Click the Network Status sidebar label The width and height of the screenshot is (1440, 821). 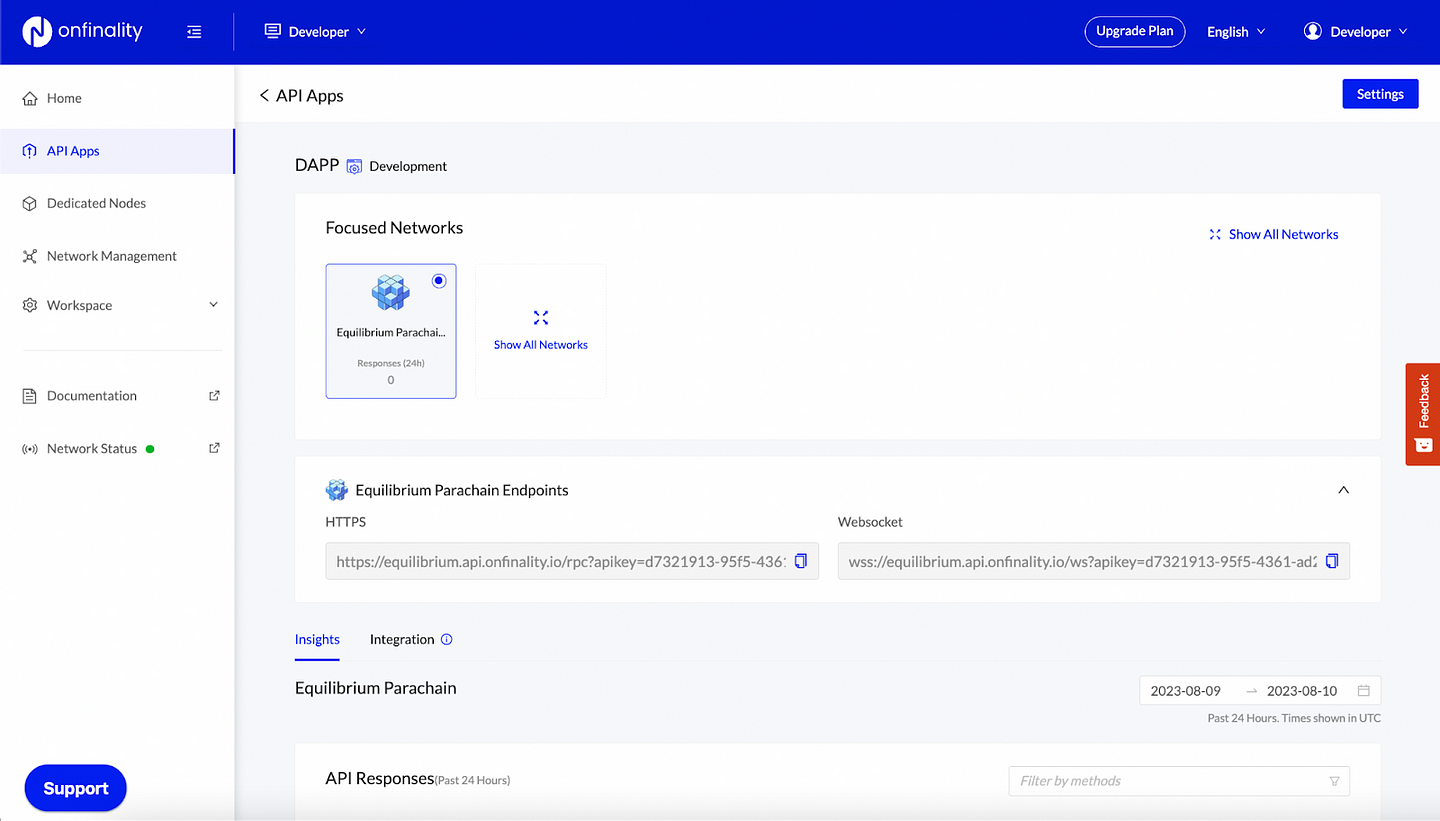pos(92,449)
